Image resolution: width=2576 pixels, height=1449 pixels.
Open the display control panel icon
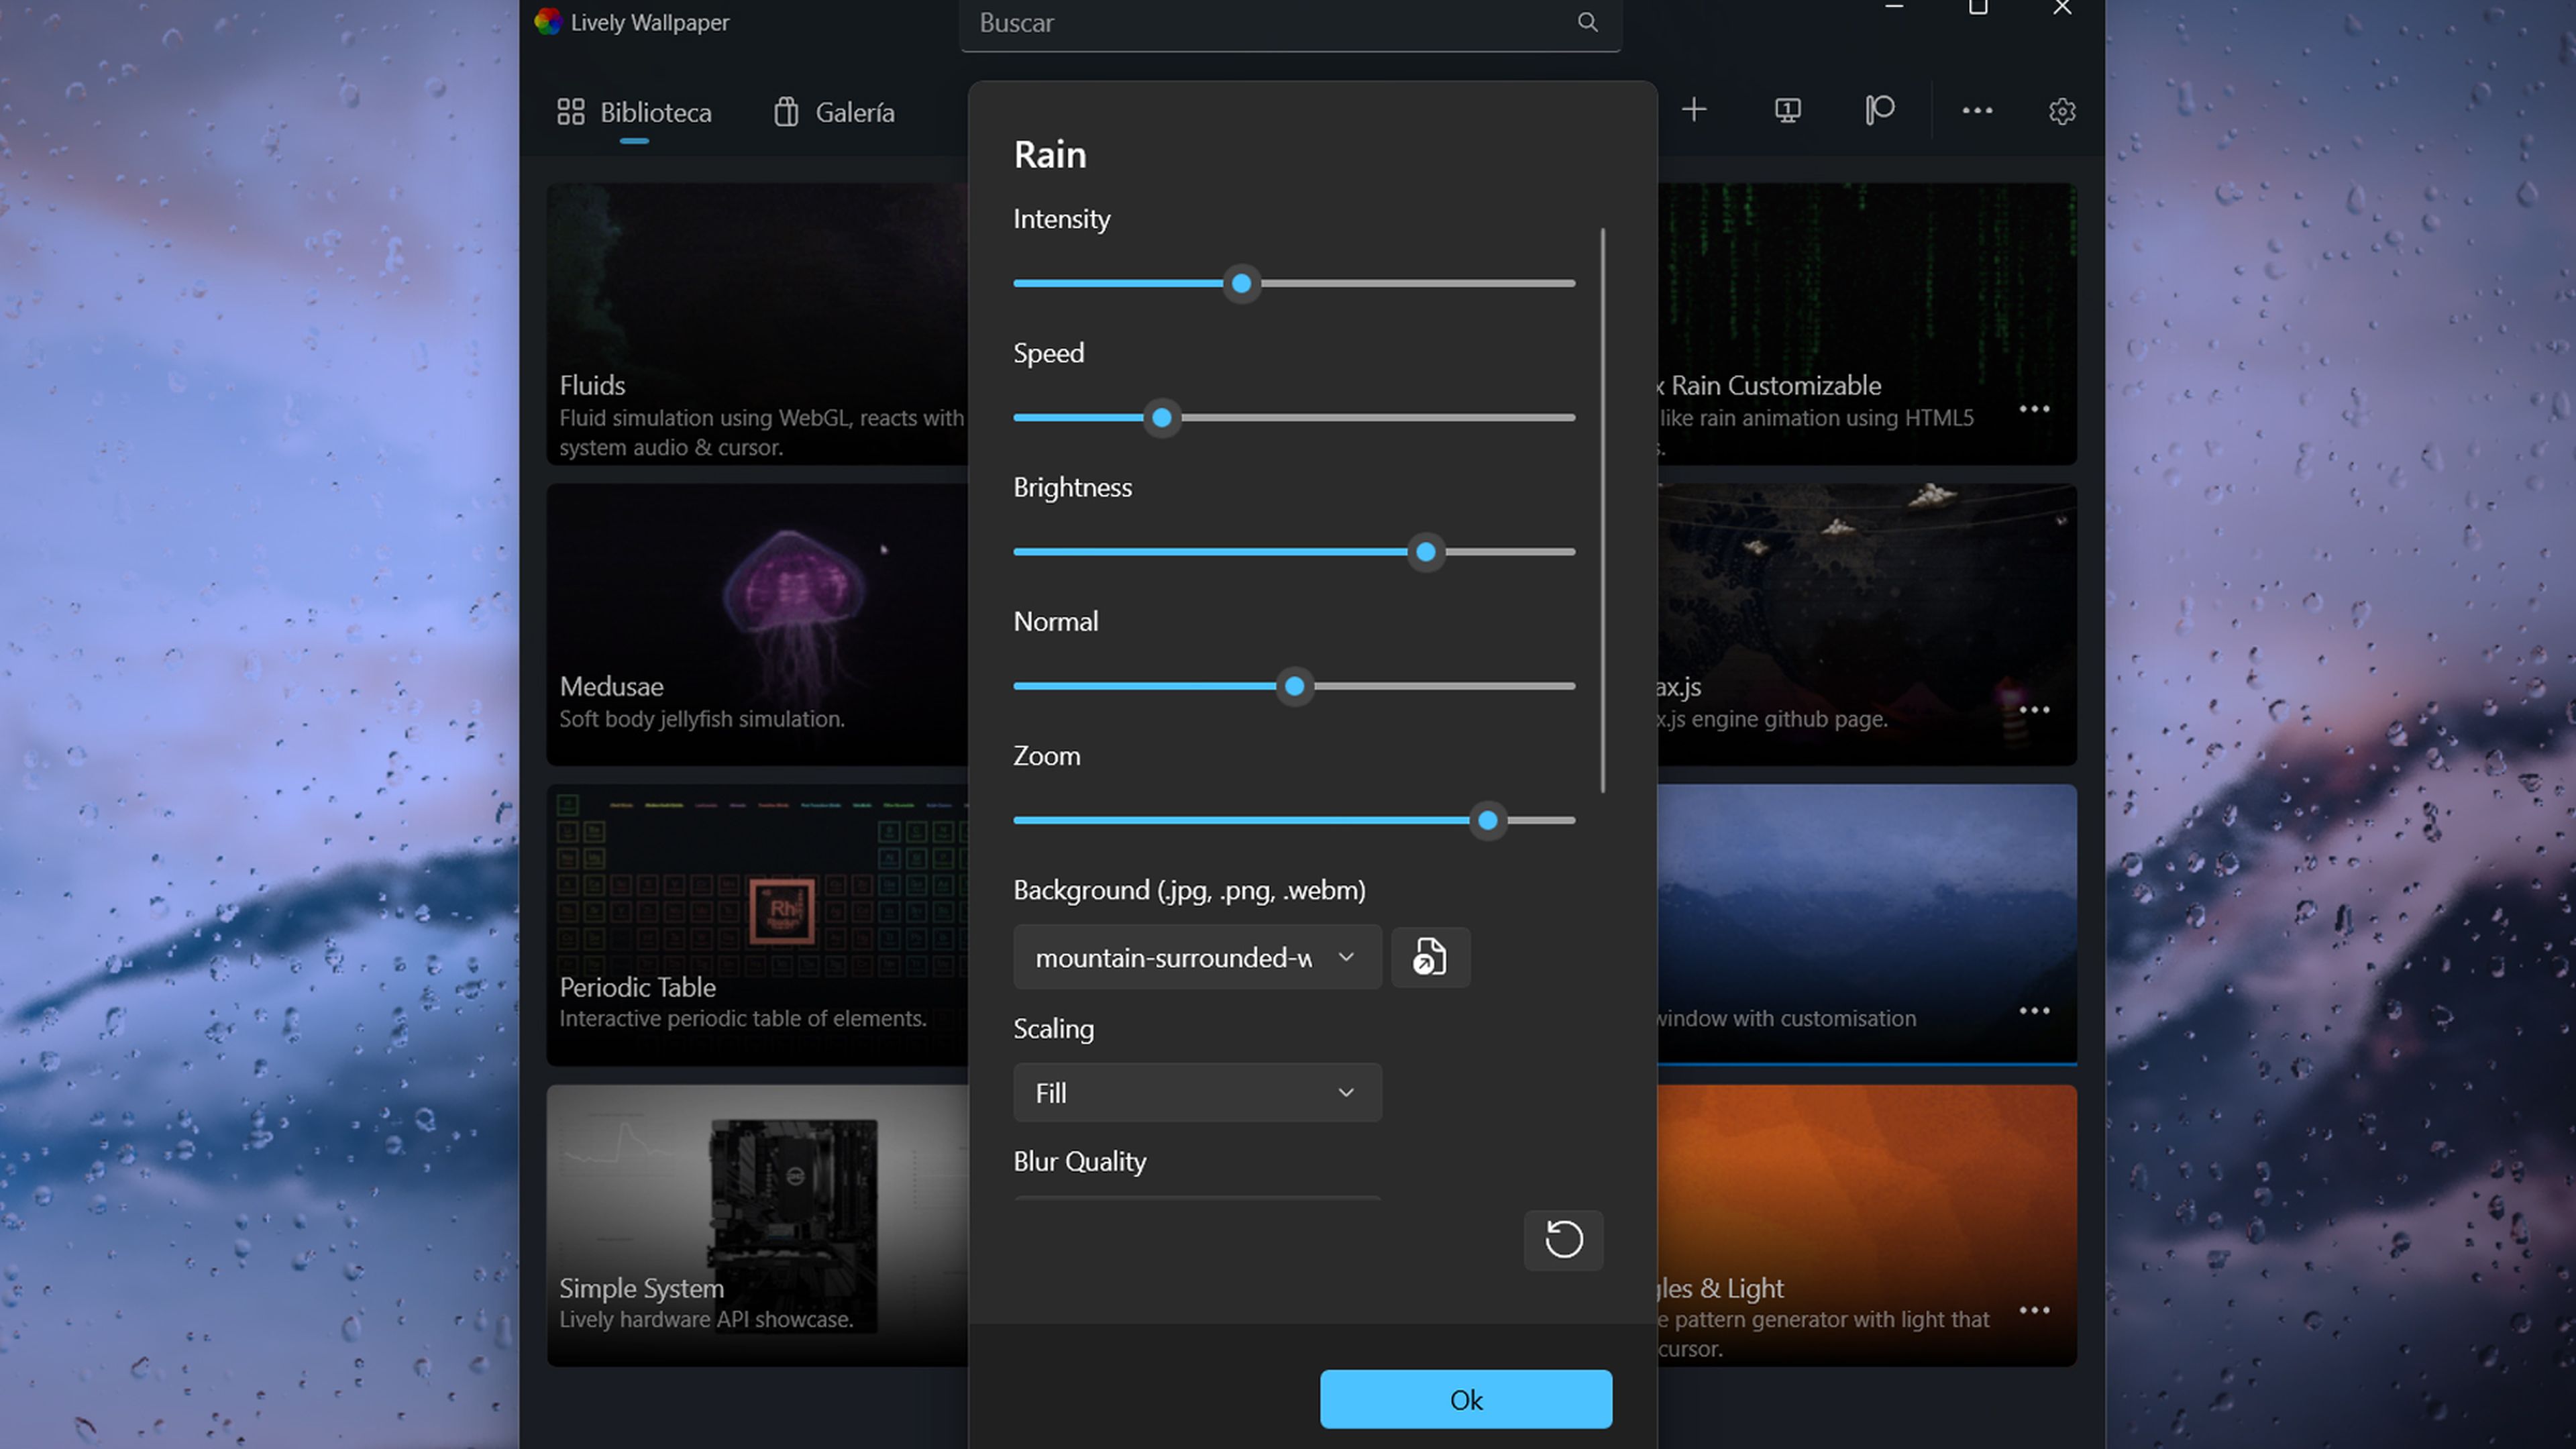pyautogui.click(x=1787, y=110)
